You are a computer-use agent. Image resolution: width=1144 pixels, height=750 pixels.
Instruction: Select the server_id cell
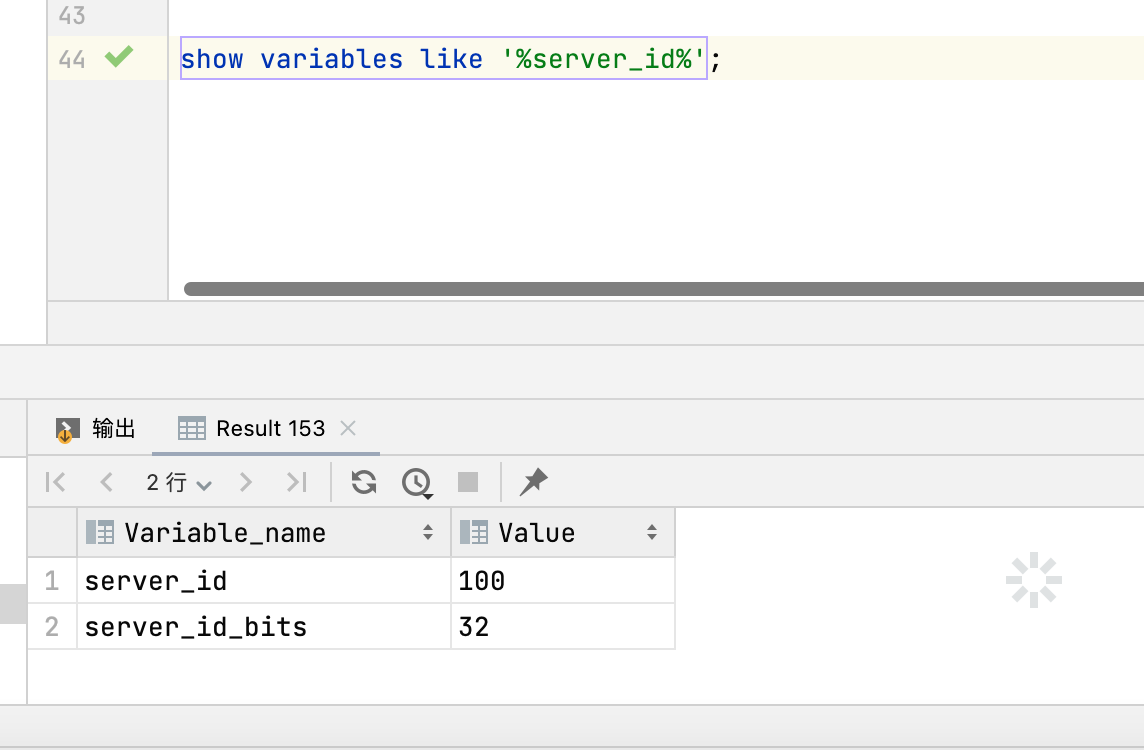(263, 581)
